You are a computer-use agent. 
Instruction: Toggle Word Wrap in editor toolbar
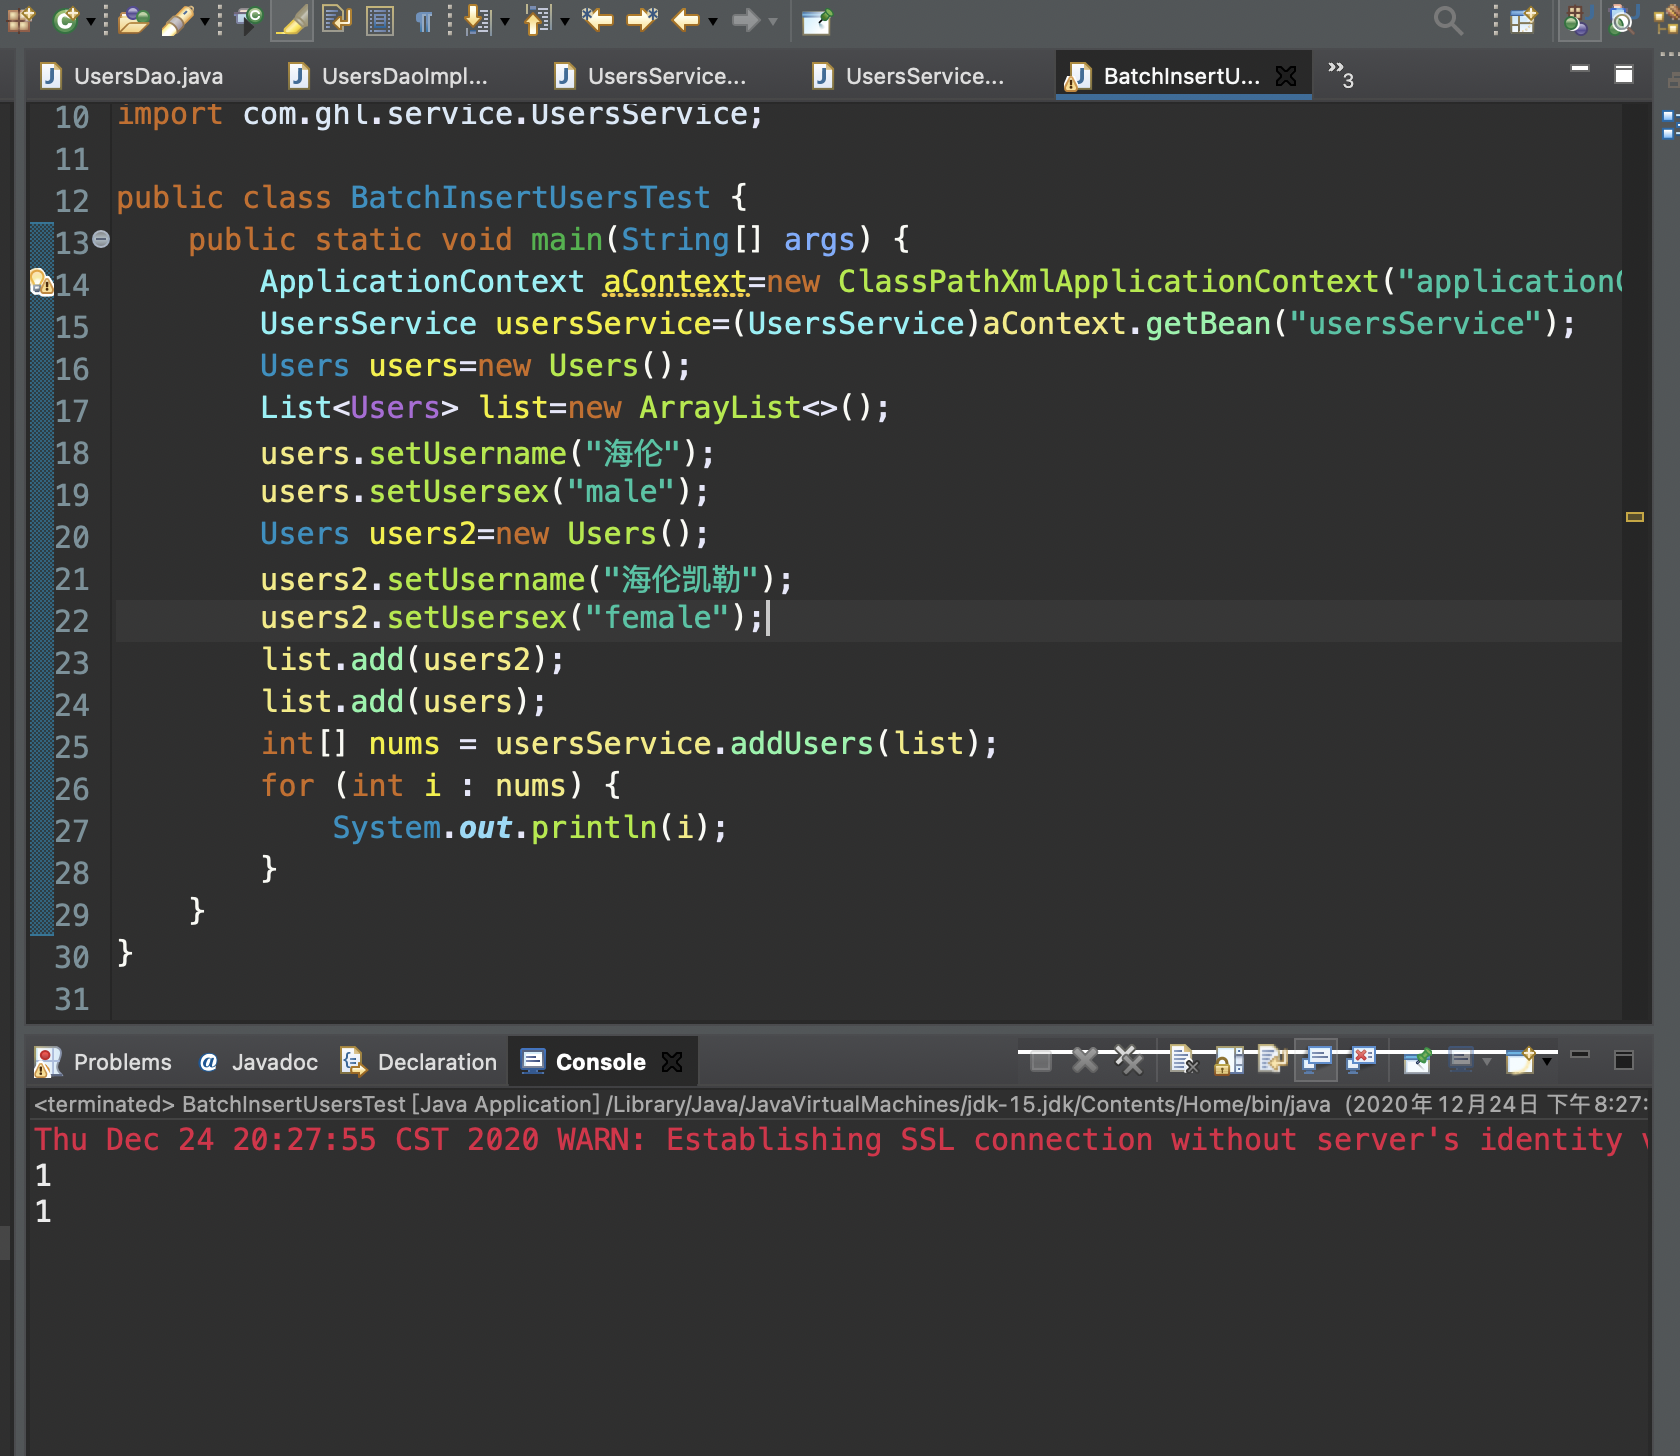pyautogui.click(x=337, y=20)
